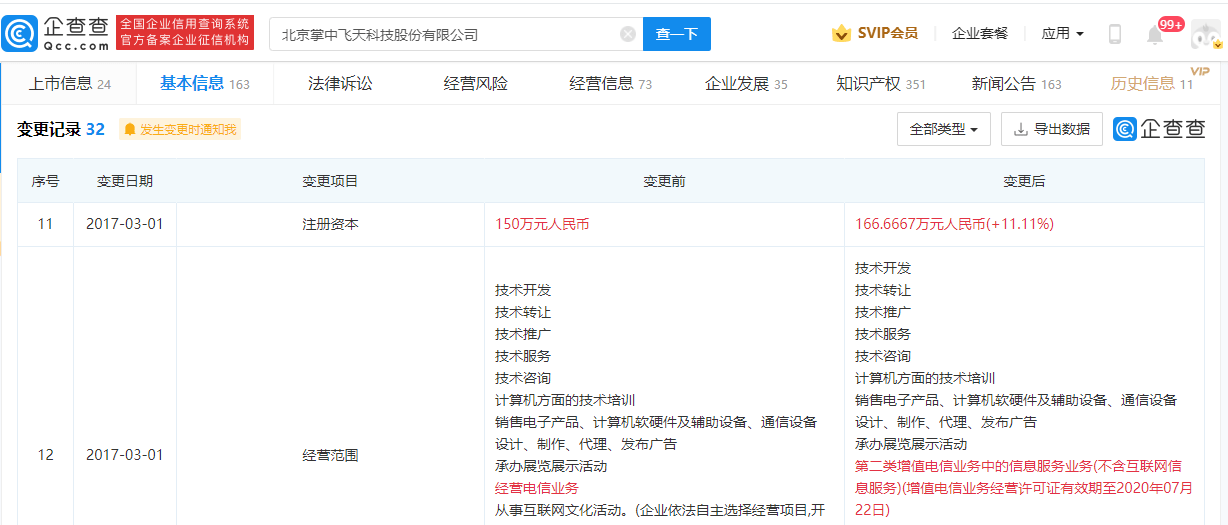Click the 变更记录 32 section heading
The image size is (1228, 525).
coord(61,129)
